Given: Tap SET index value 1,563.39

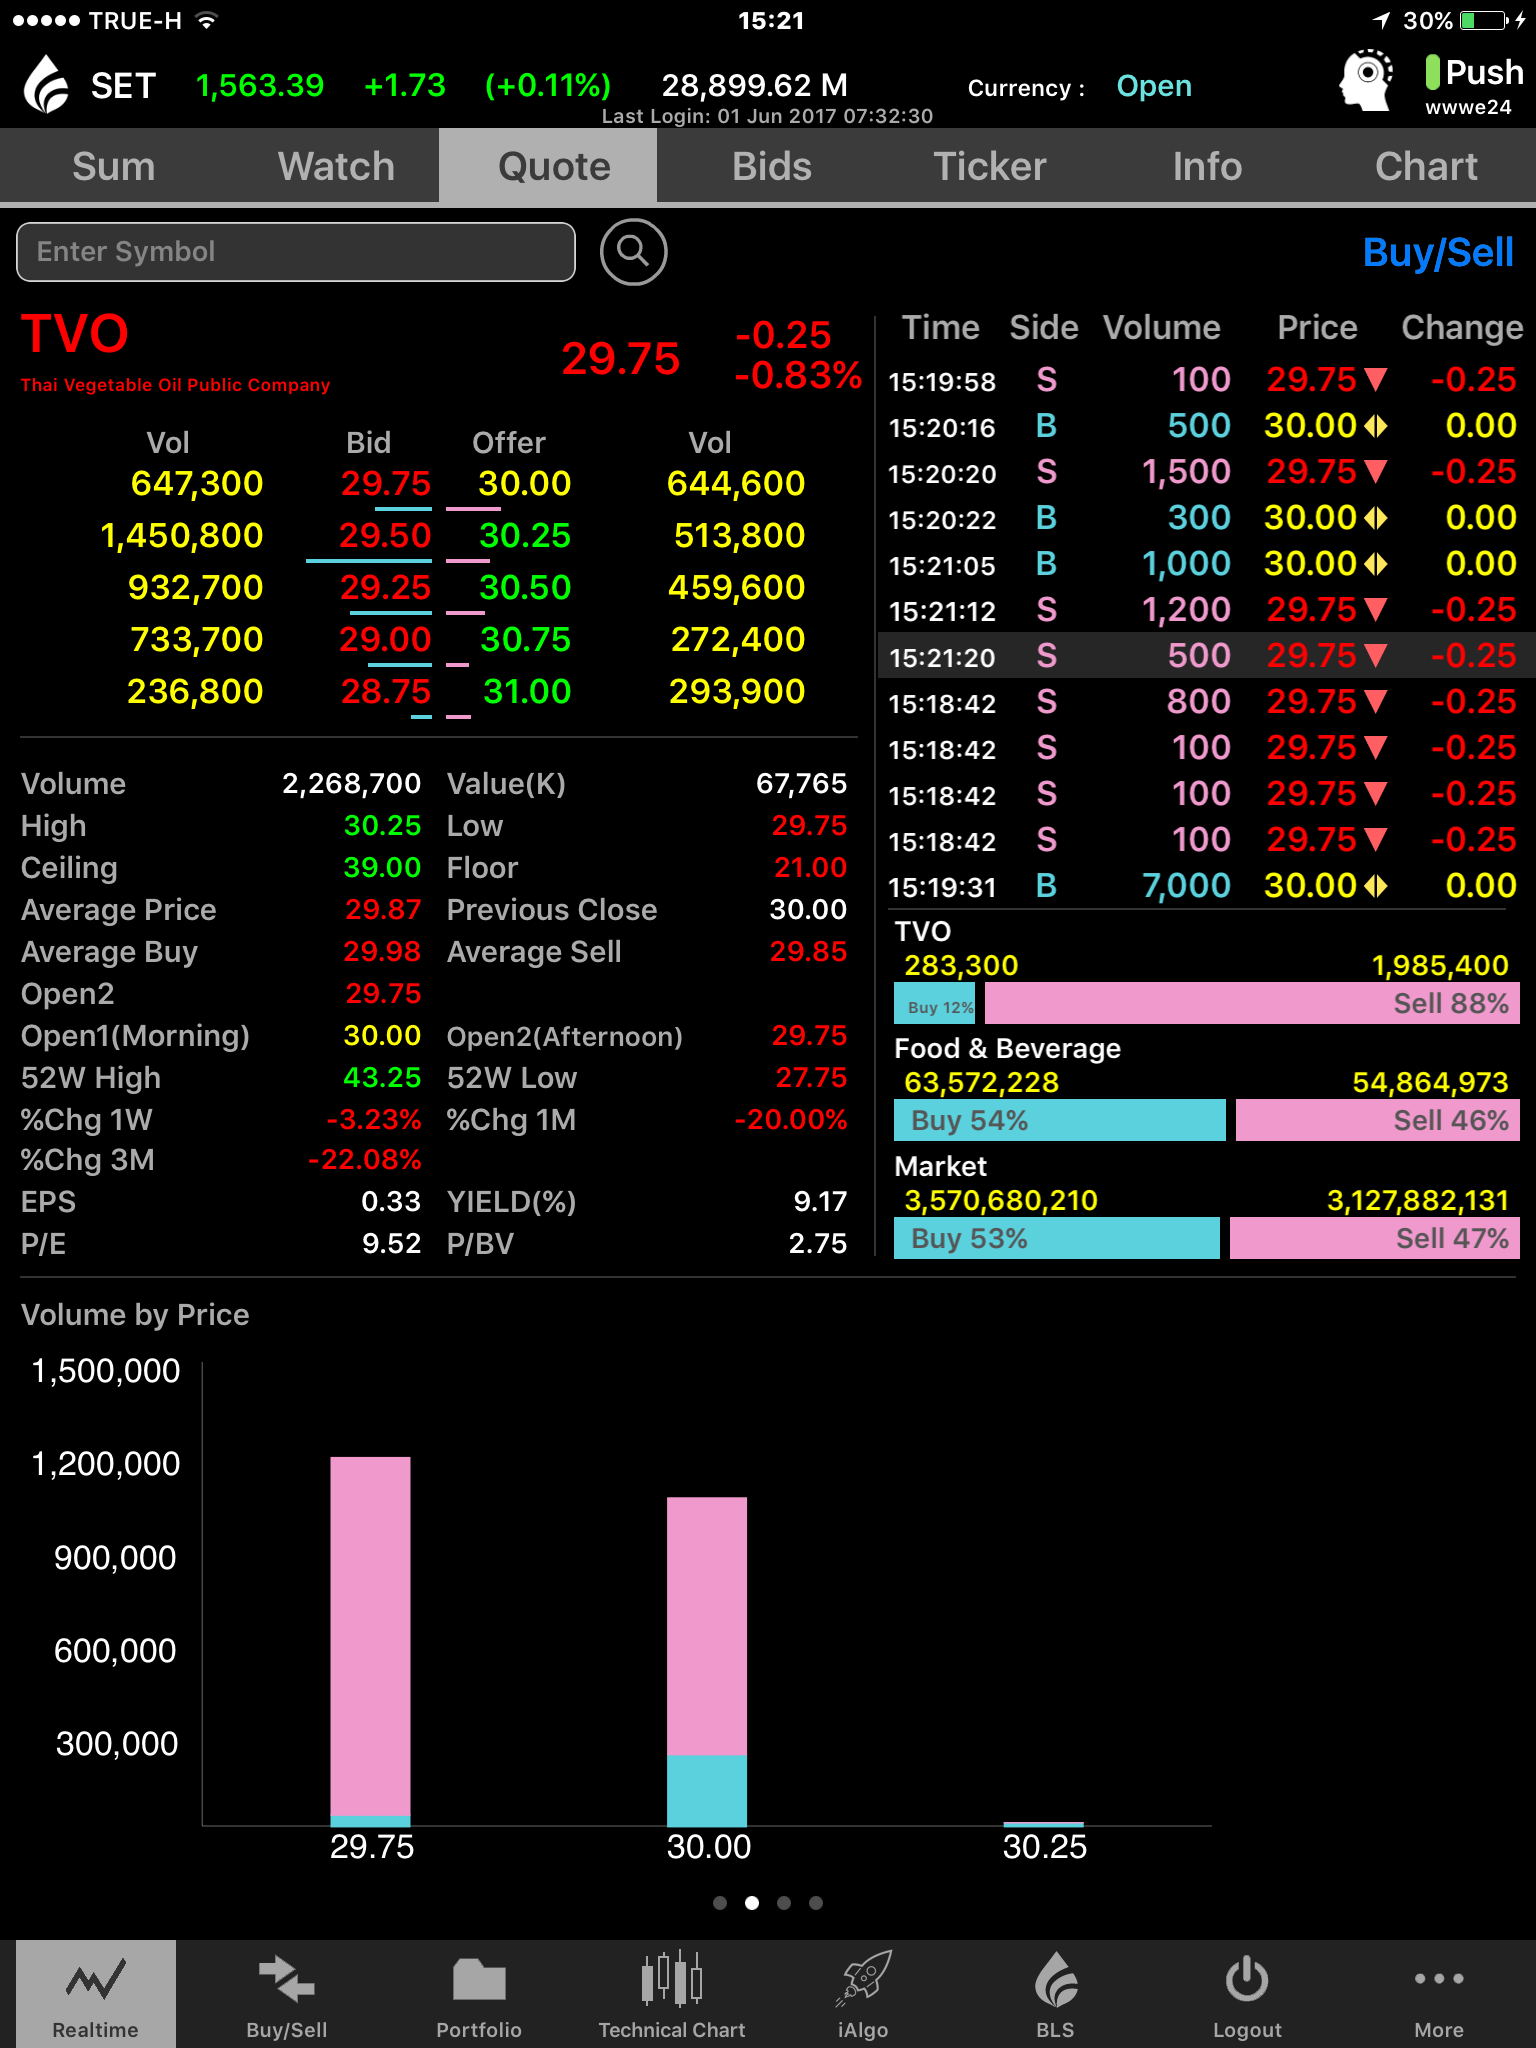Looking at the screenshot, I should [x=260, y=86].
